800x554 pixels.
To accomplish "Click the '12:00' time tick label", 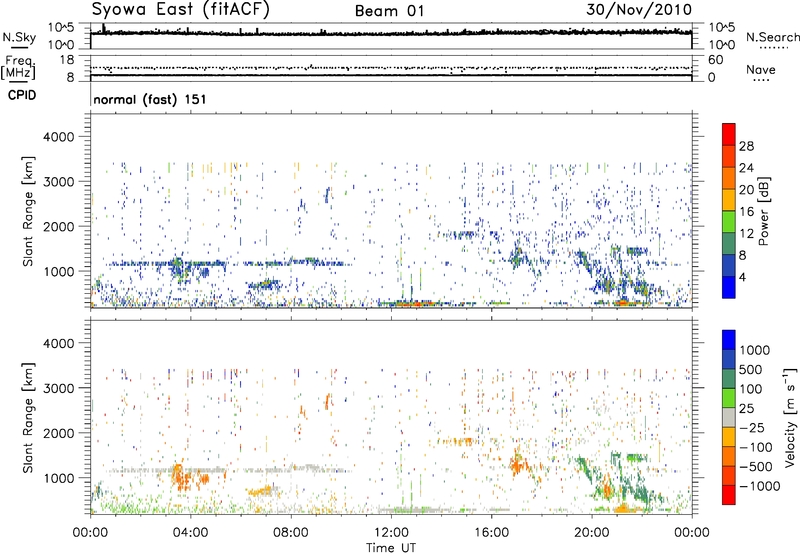I will (x=391, y=533).
